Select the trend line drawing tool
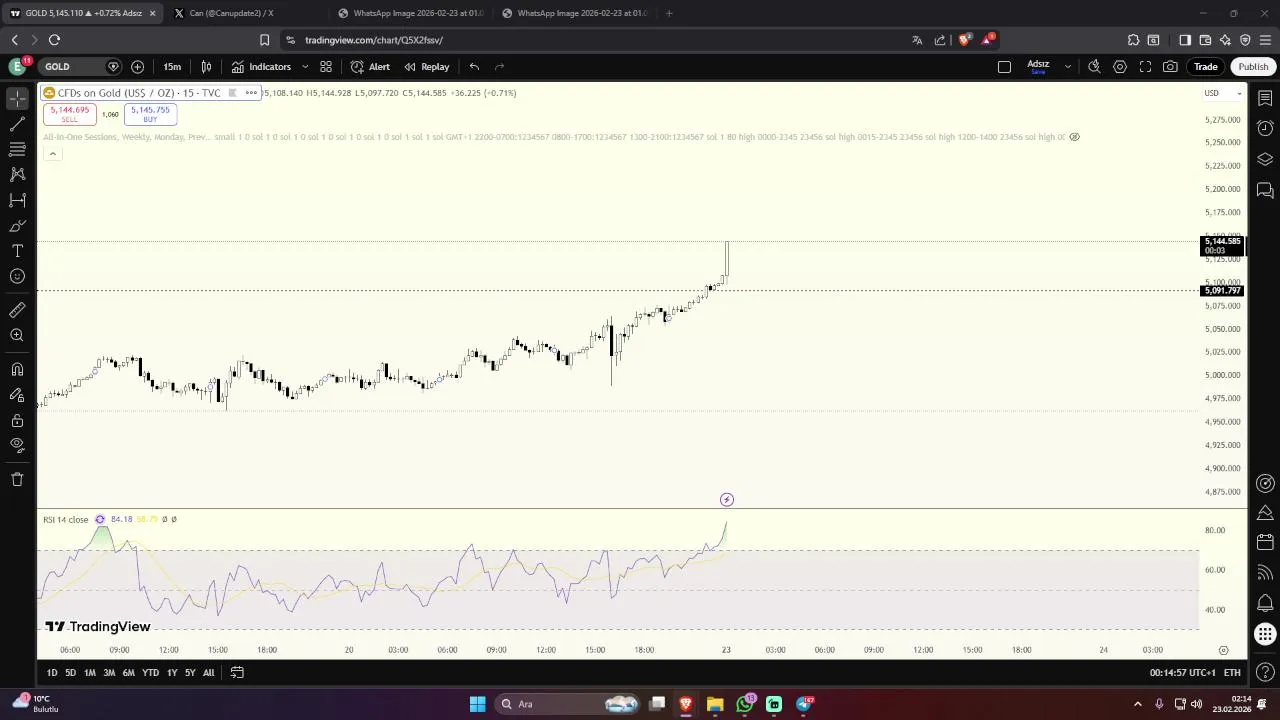The width and height of the screenshot is (1280, 720). coord(17,124)
